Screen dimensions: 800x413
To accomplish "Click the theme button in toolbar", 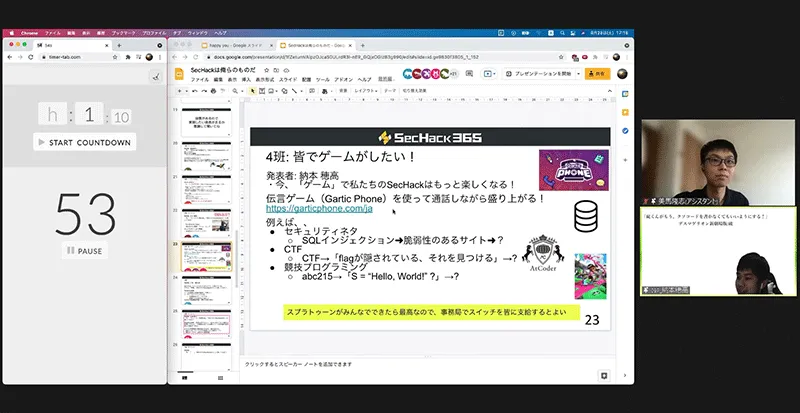I will (390, 91).
